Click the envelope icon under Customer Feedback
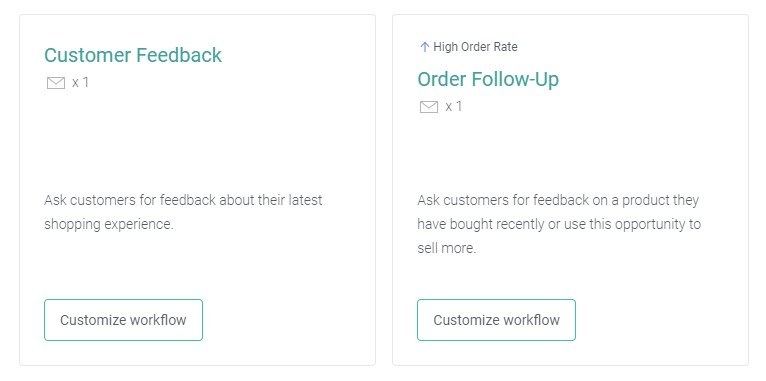The image size is (766, 381). (56, 83)
